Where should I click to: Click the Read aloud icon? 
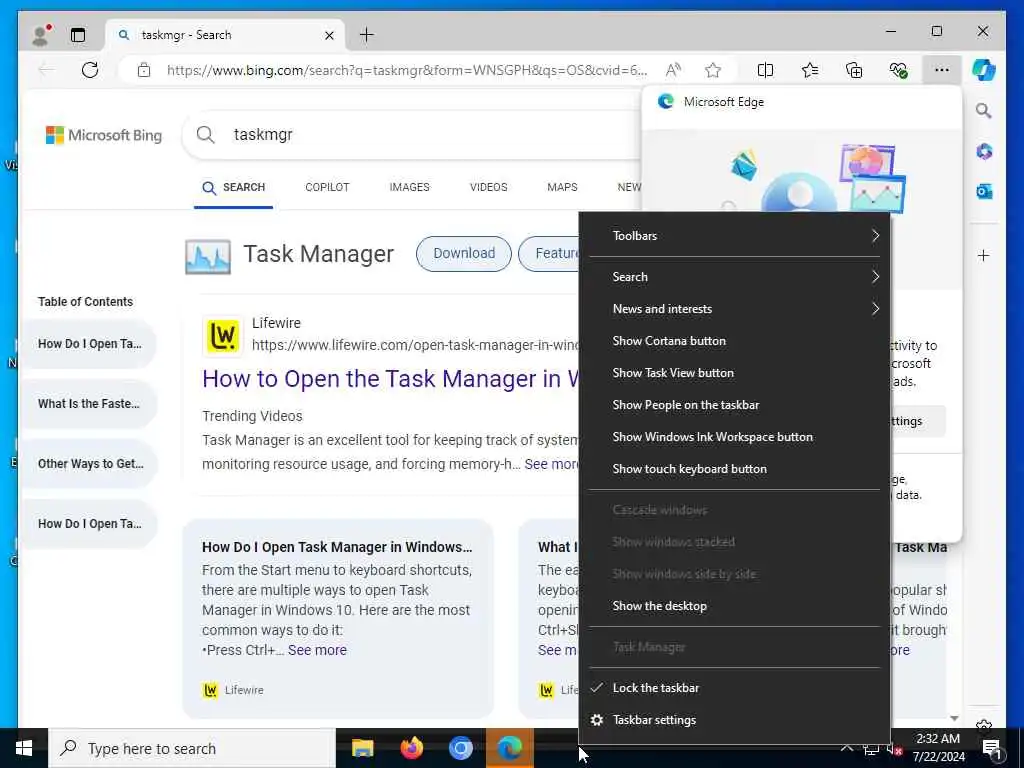[x=673, y=70]
